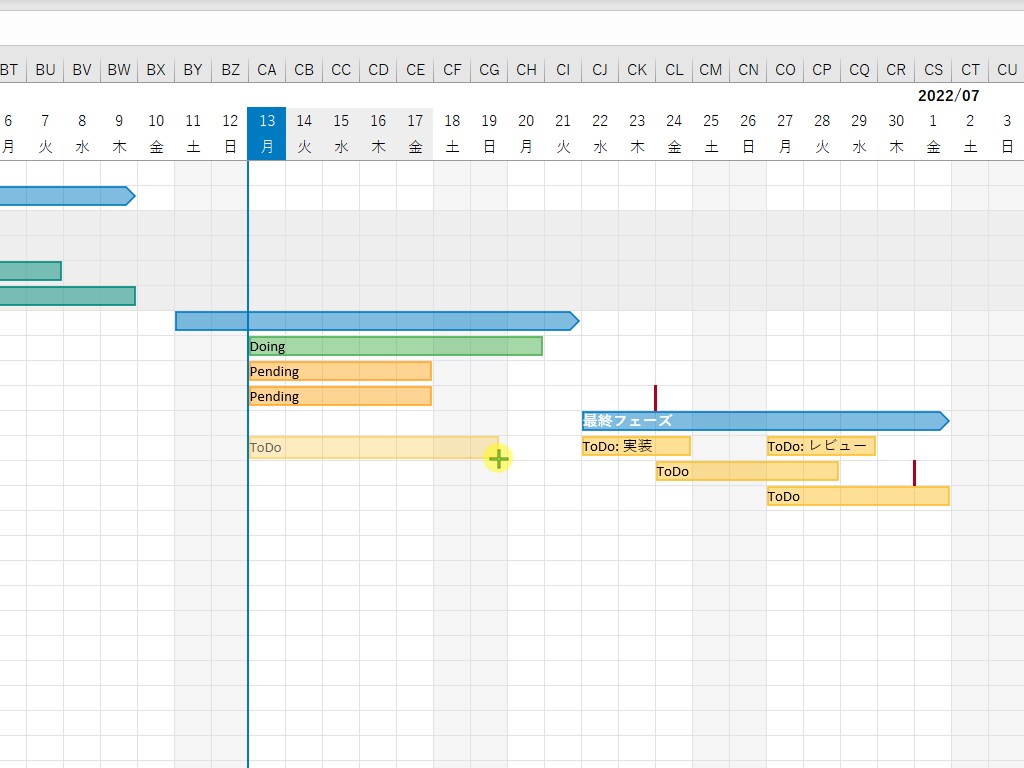
Task: Select the upper Pending task bar
Action: click(340, 371)
